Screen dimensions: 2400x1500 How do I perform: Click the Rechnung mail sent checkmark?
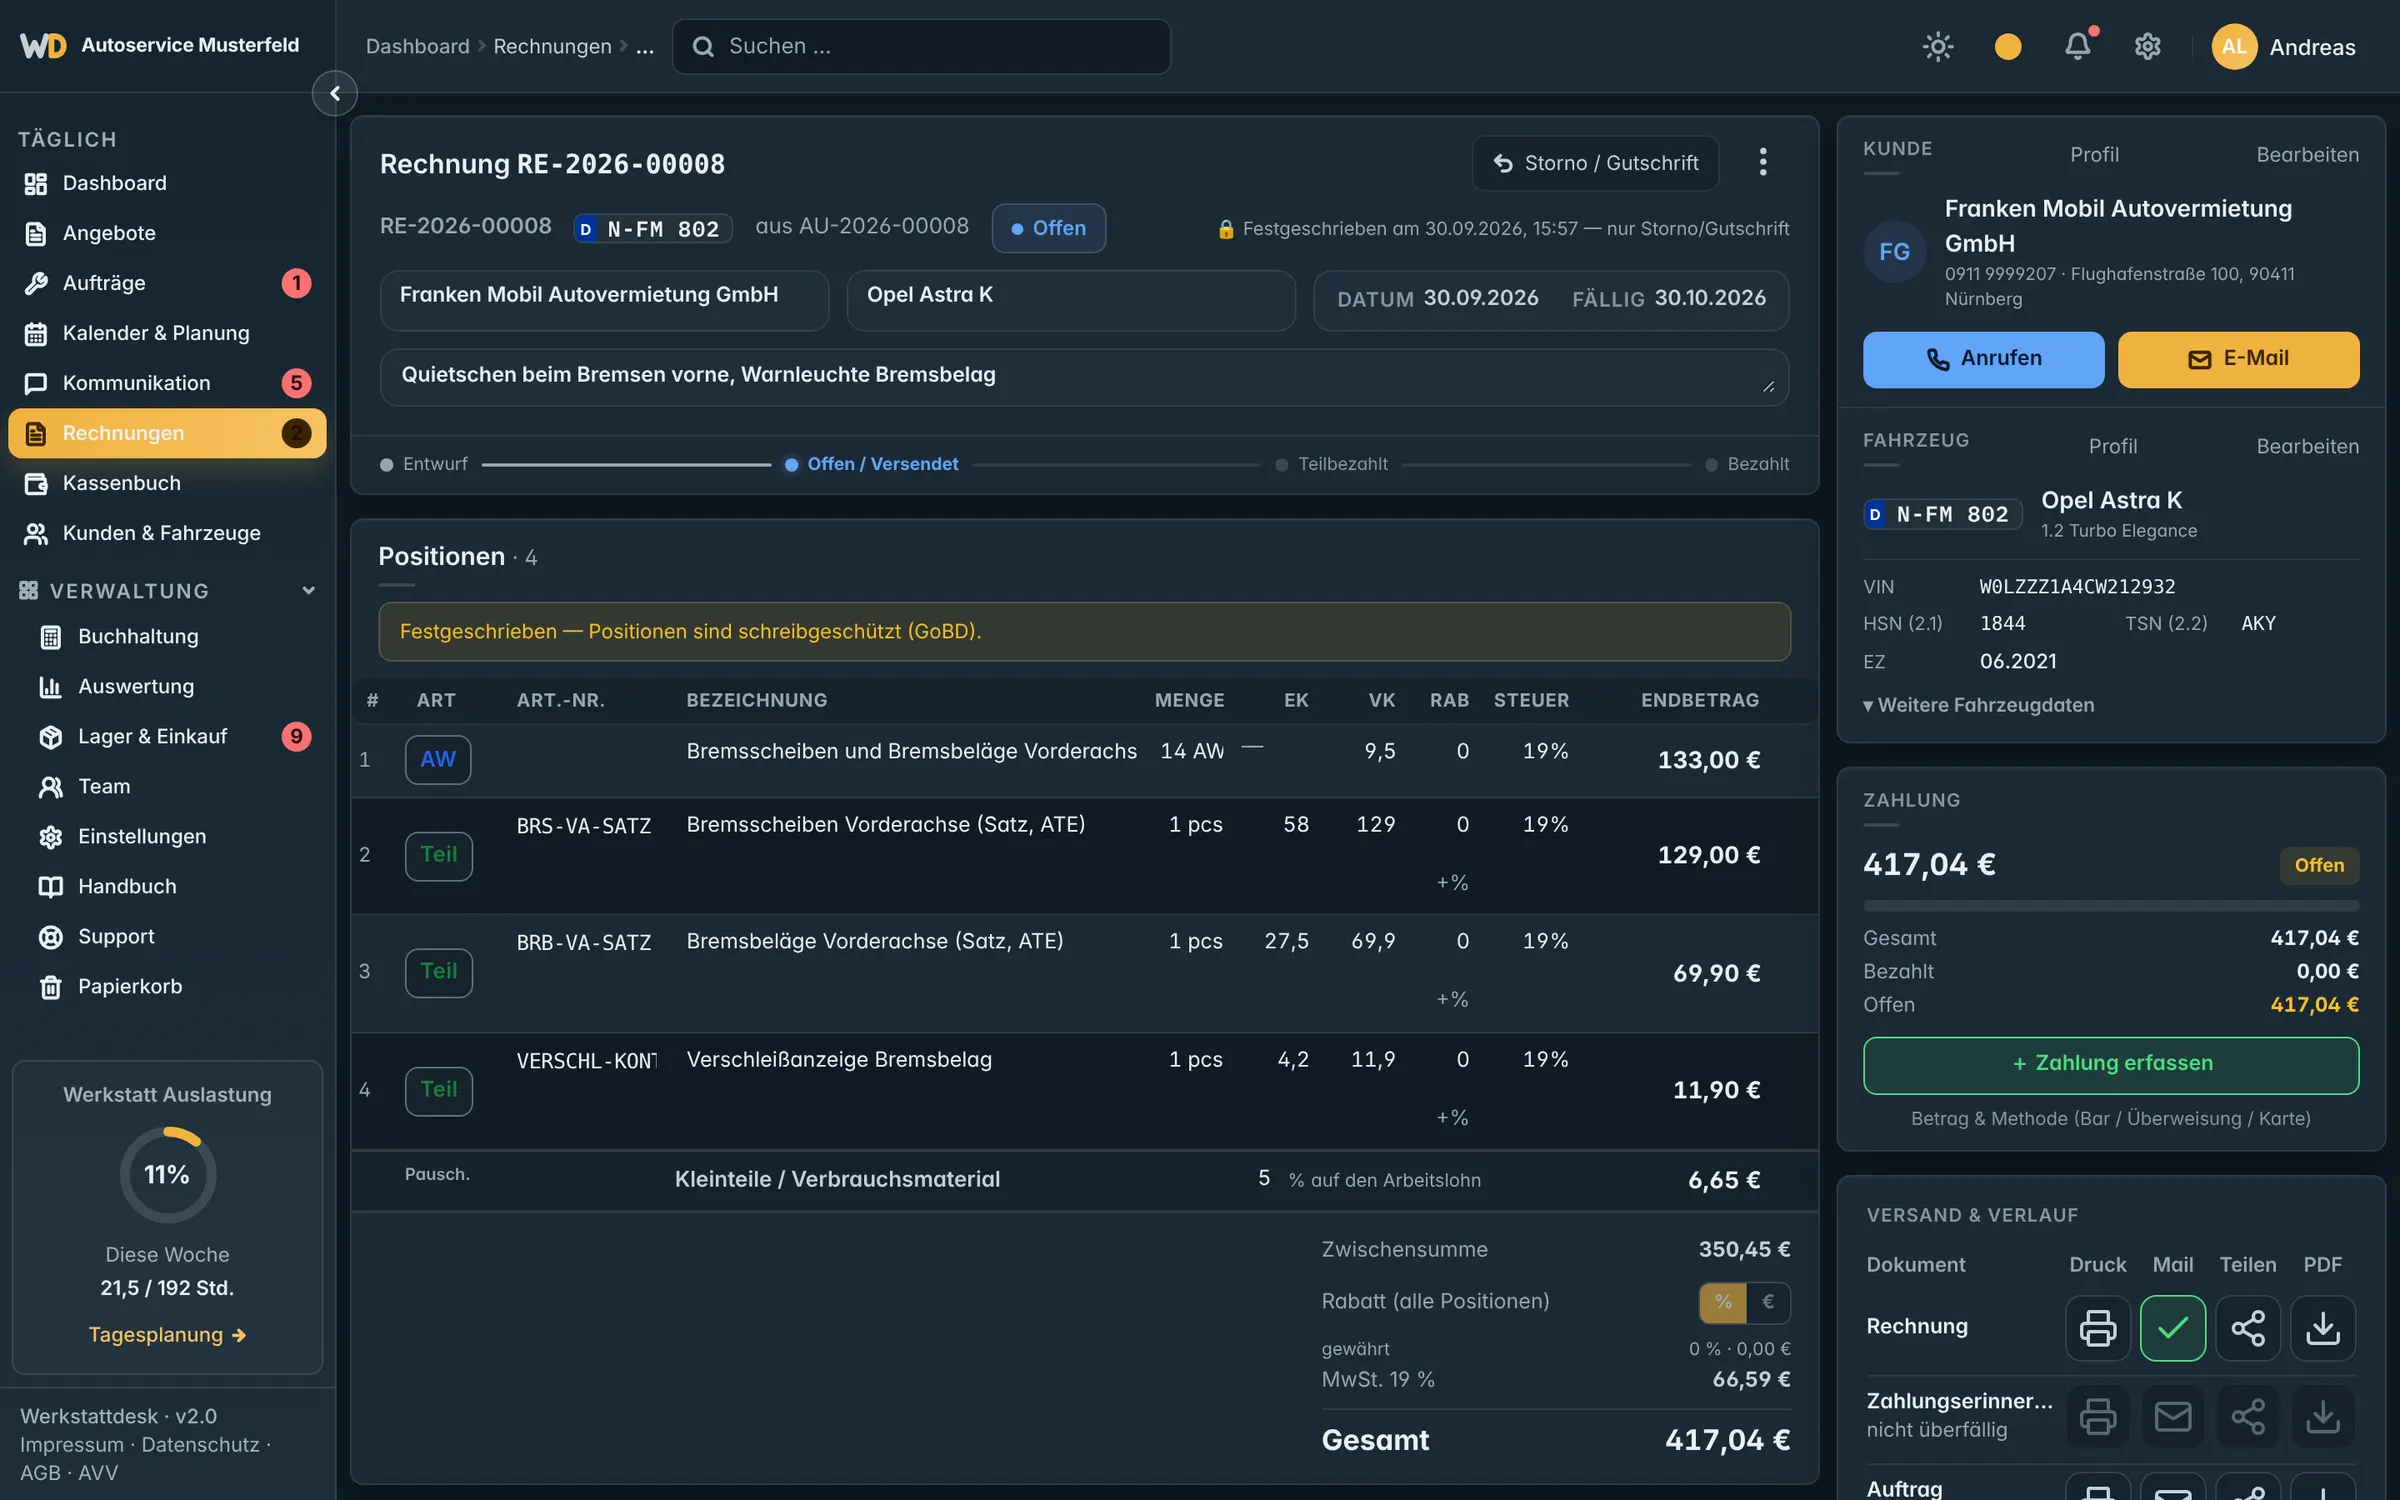(2173, 1328)
